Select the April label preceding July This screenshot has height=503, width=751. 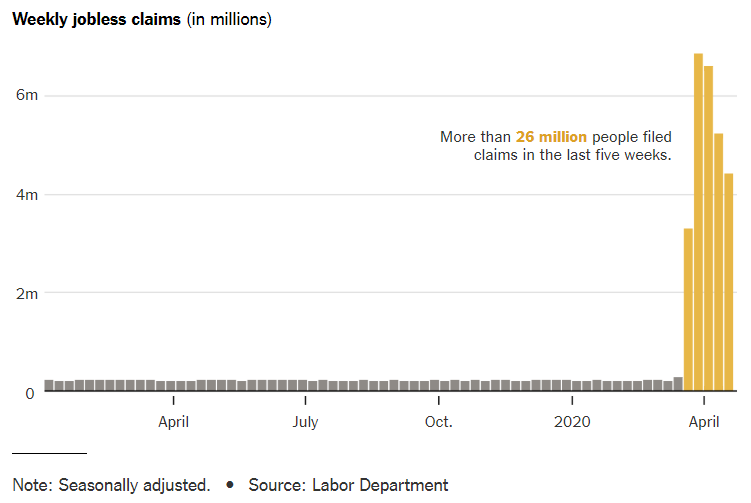174,422
